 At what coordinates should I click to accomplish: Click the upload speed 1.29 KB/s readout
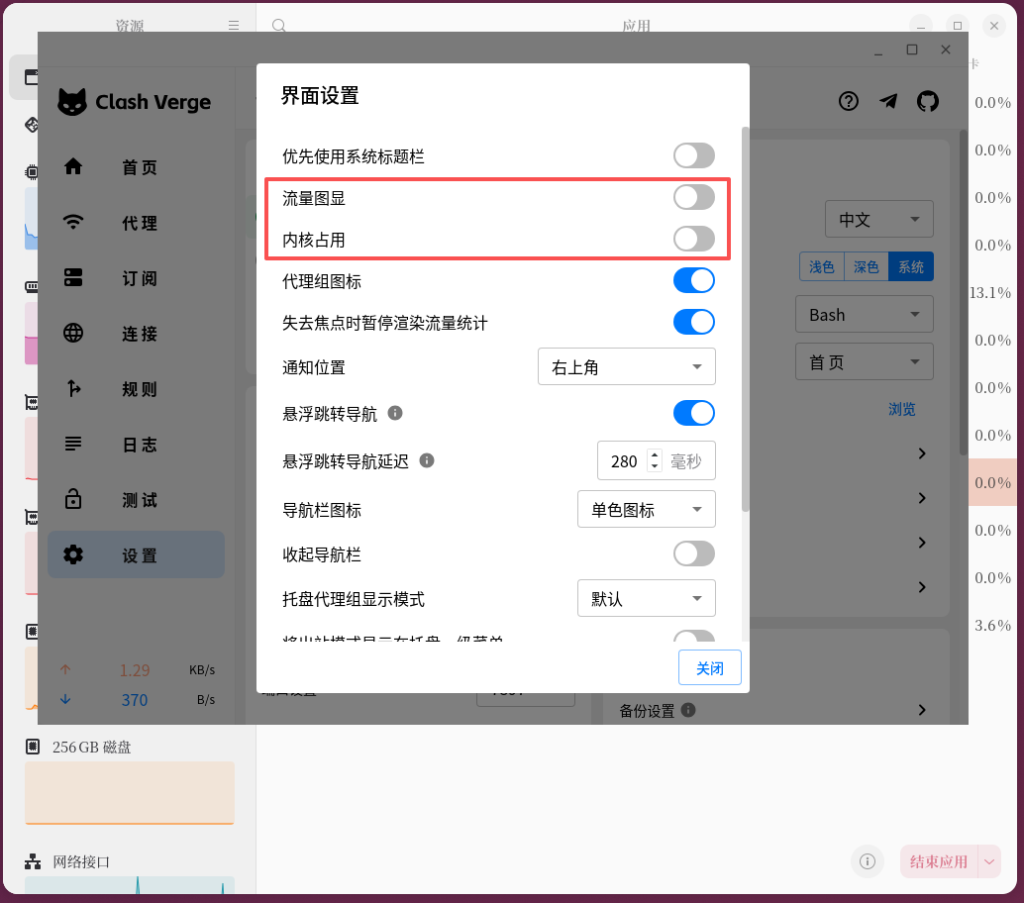tap(136, 670)
